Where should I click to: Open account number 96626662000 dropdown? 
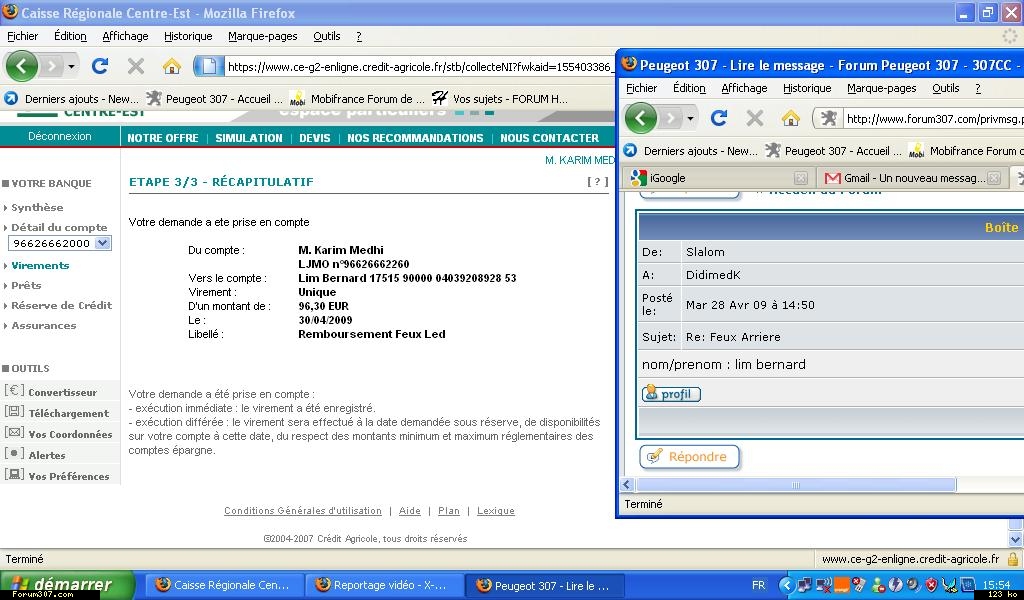click(59, 243)
